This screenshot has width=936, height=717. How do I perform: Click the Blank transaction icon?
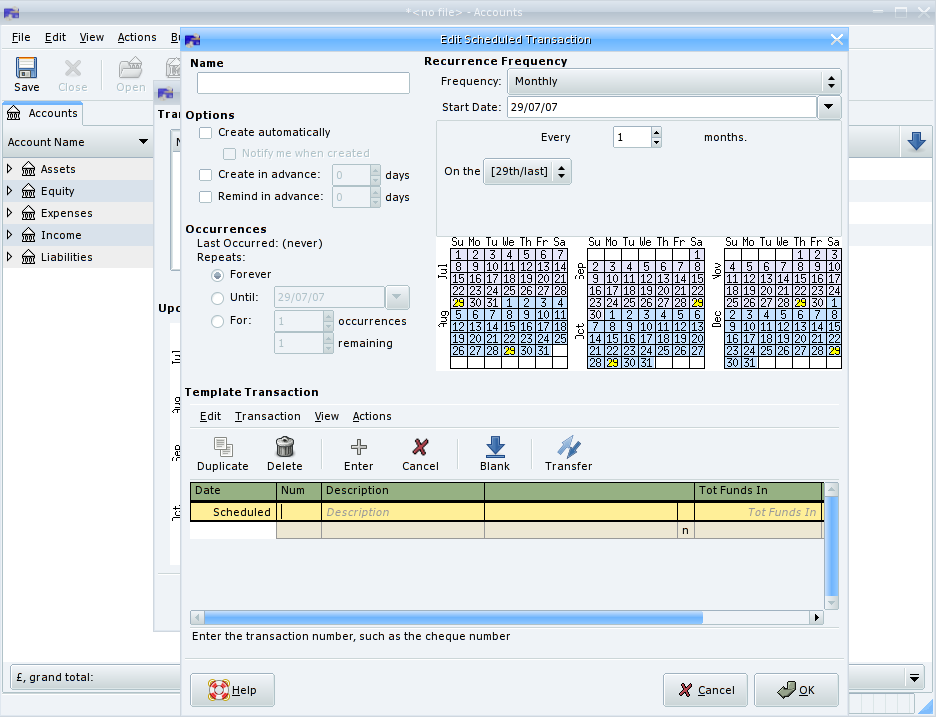click(x=494, y=454)
